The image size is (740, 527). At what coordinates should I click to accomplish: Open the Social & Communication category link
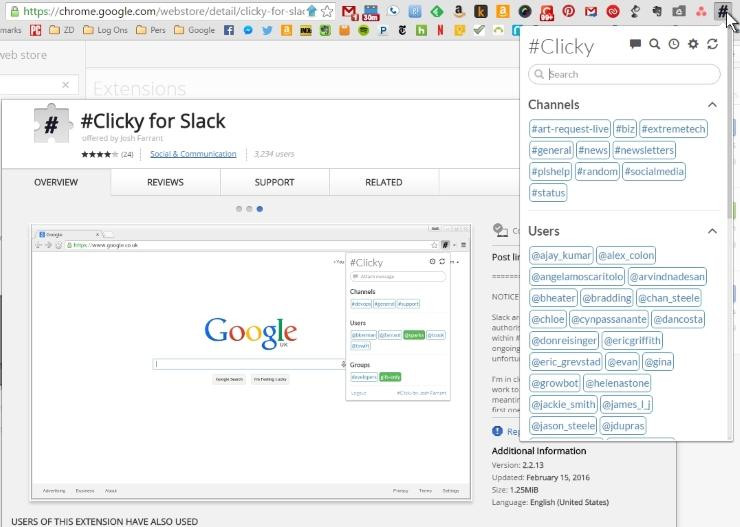[193, 154]
